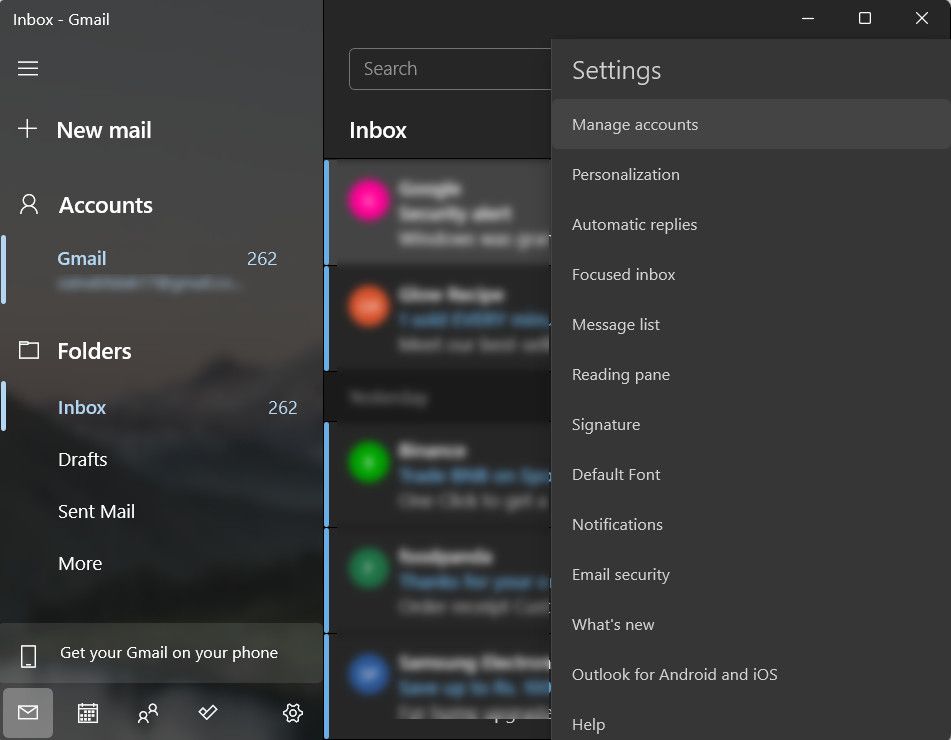
Task: Select the dark green avatar message
Action: (x=438, y=580)
